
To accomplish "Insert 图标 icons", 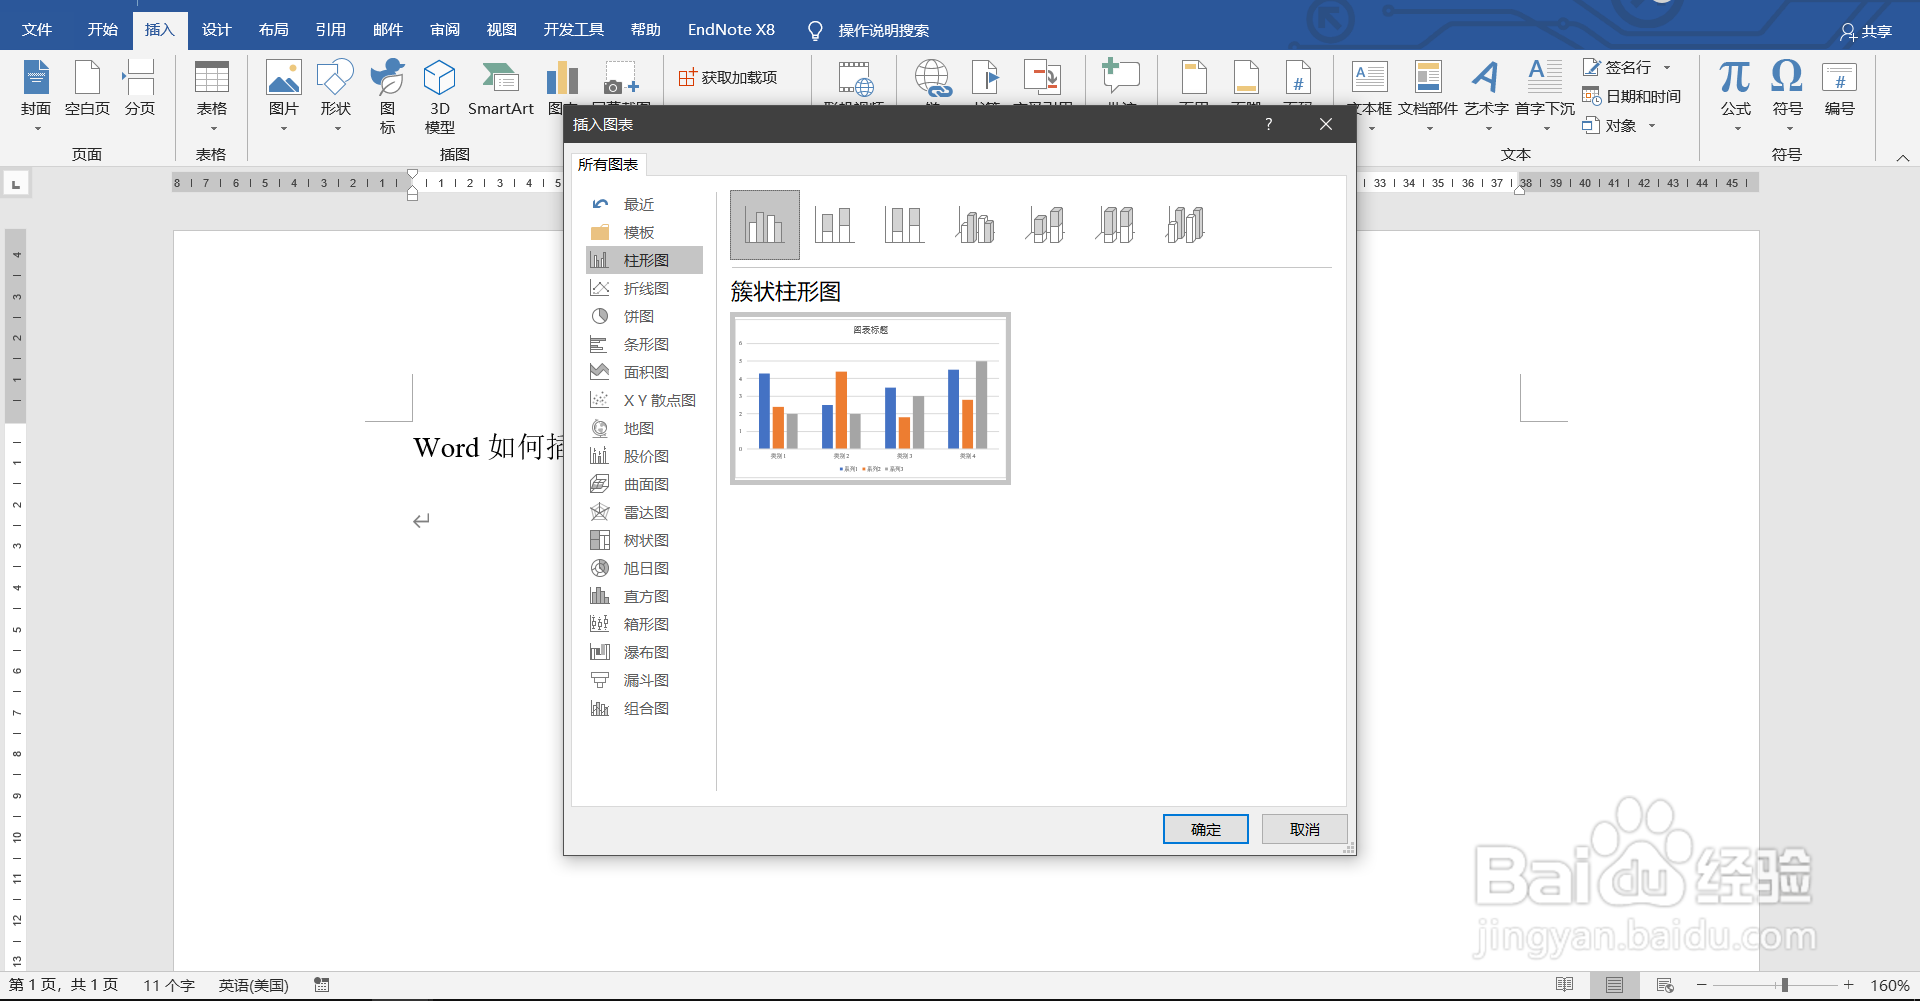I will [388, 96].
